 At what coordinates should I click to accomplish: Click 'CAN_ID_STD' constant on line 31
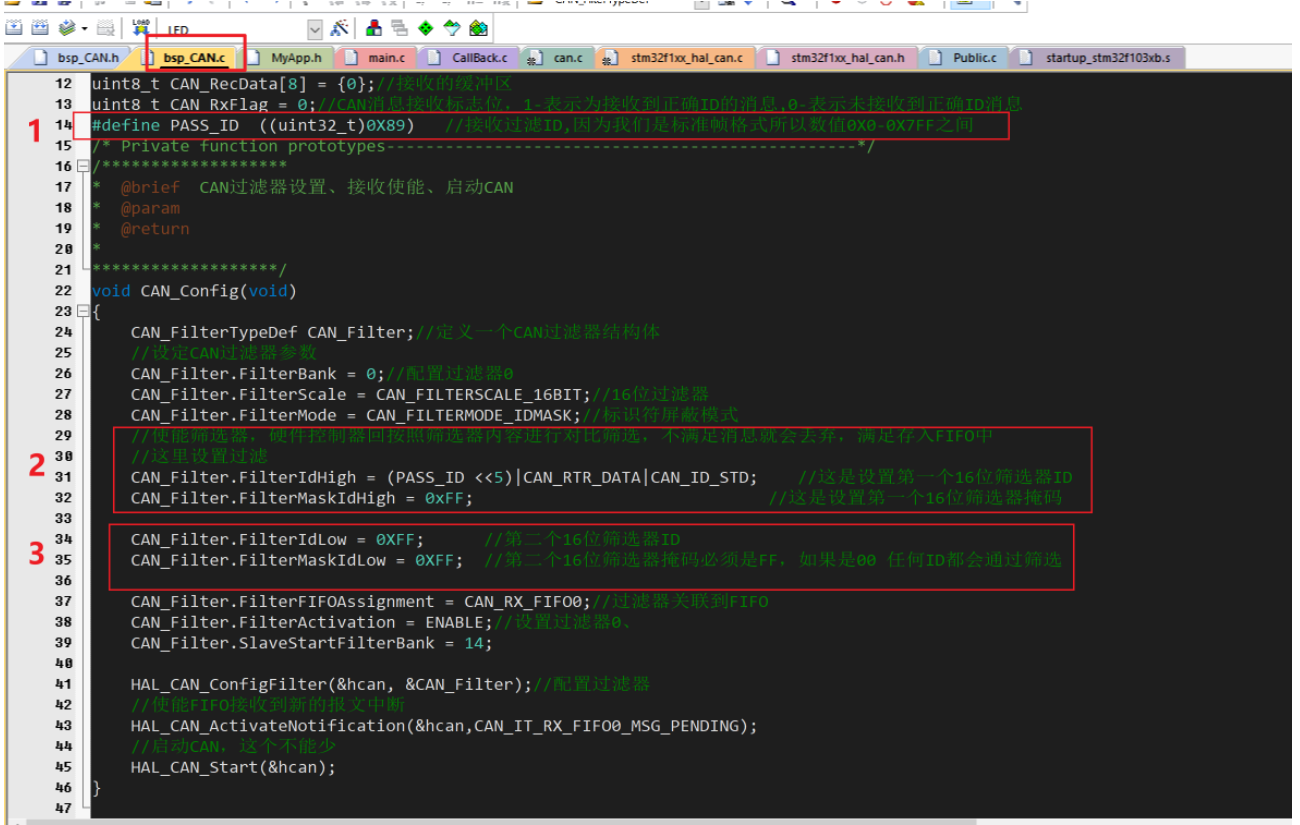click(700, 477)
